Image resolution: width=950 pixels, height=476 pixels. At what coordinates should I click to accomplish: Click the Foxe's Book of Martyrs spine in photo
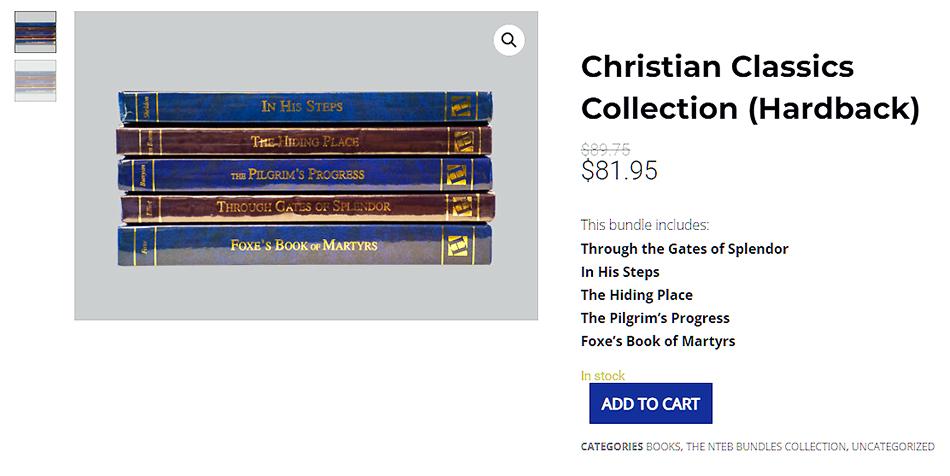[303, 245]
